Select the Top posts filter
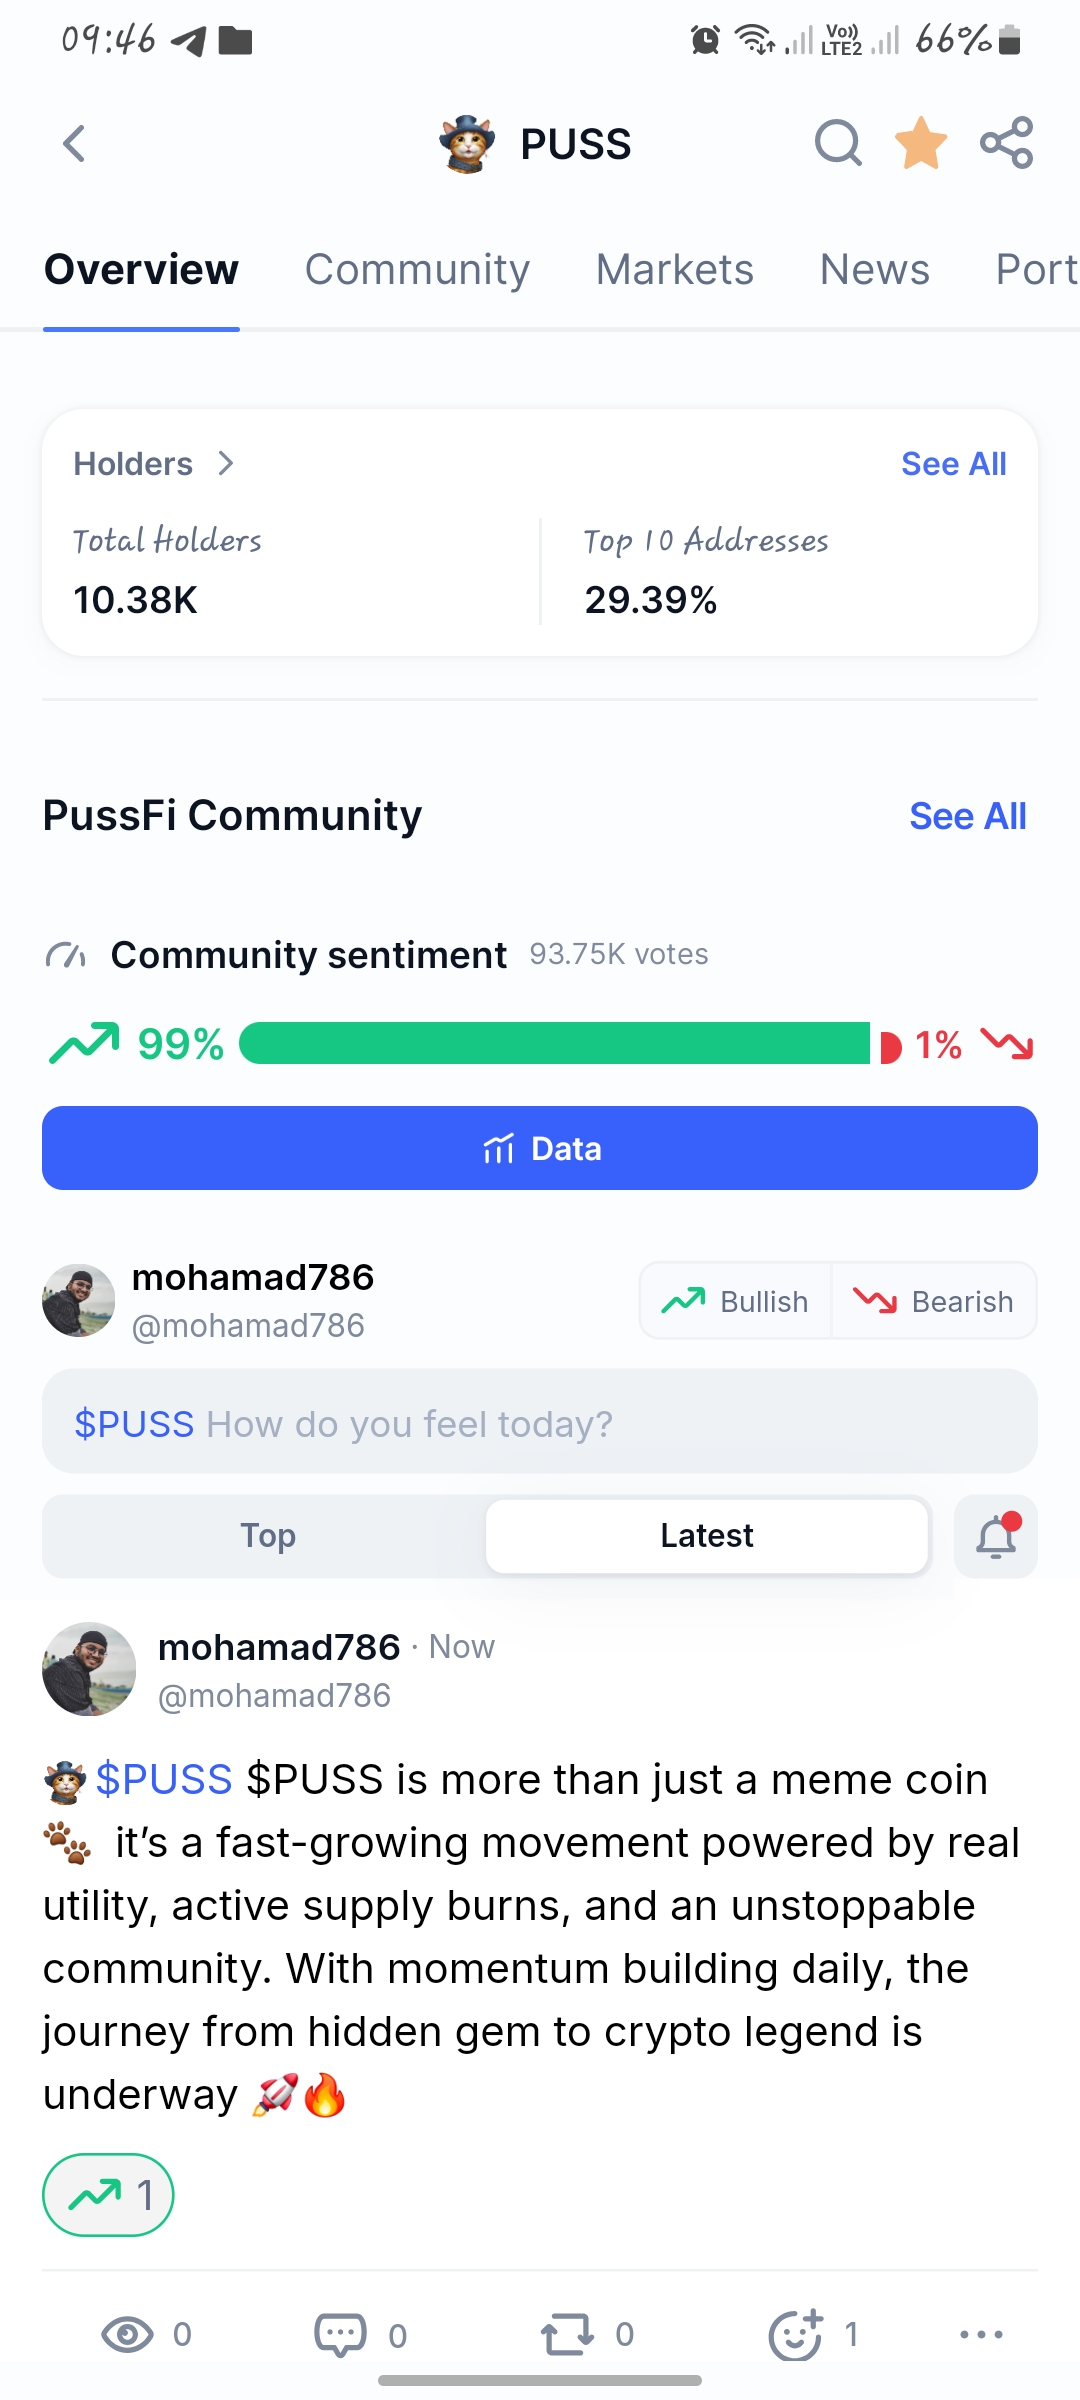Viewport: 1080px width, 2400px height. click(x=267, y=1536)
